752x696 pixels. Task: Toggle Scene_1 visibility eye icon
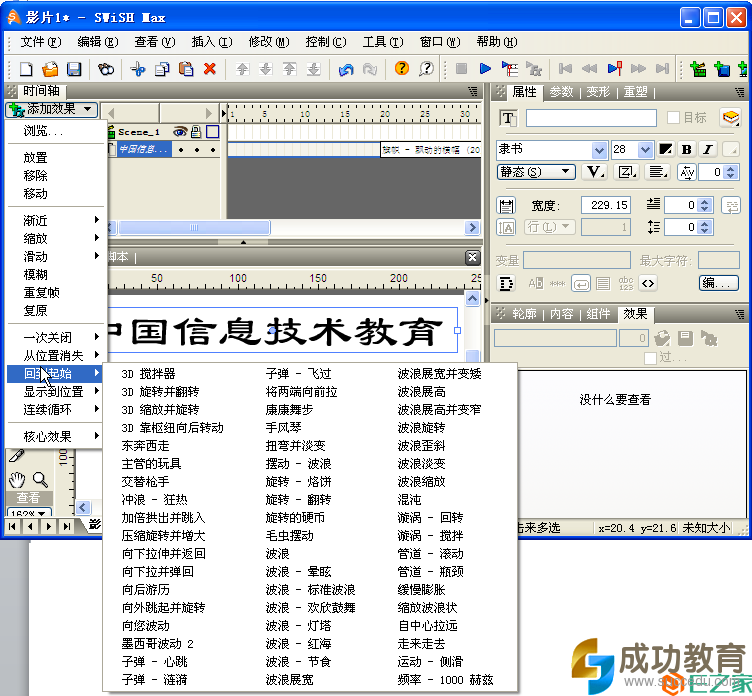click(x=180, y=132)
